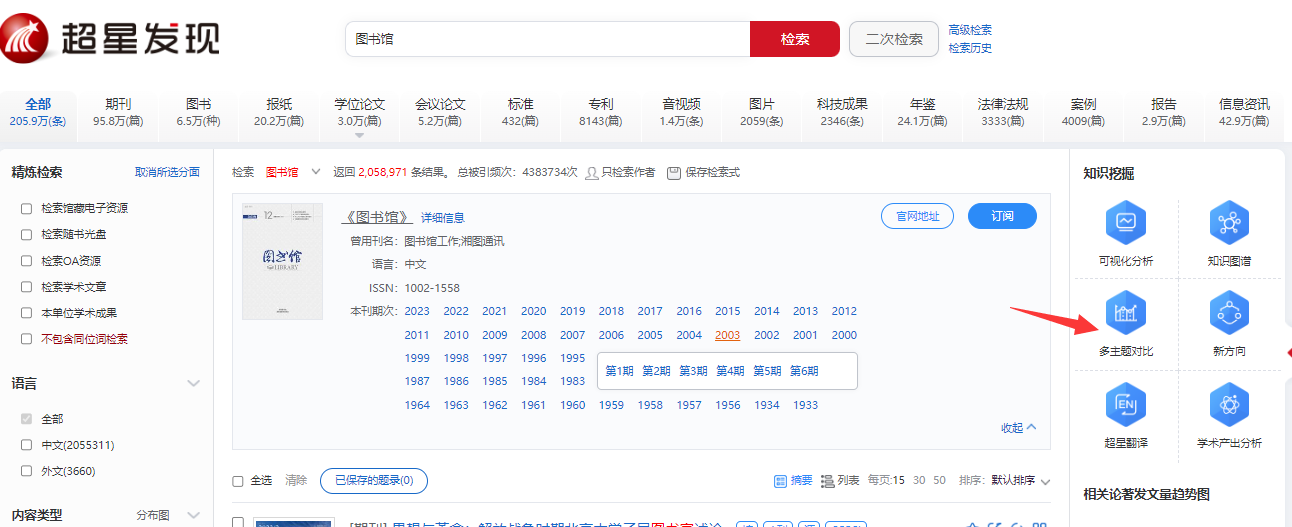1292x527 pixels.
Task: Click the 保存检索式 save icon
Action: 673,172
